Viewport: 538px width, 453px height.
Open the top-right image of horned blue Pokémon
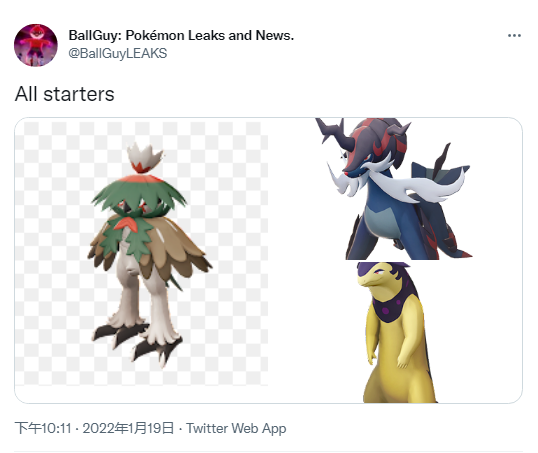395,188
